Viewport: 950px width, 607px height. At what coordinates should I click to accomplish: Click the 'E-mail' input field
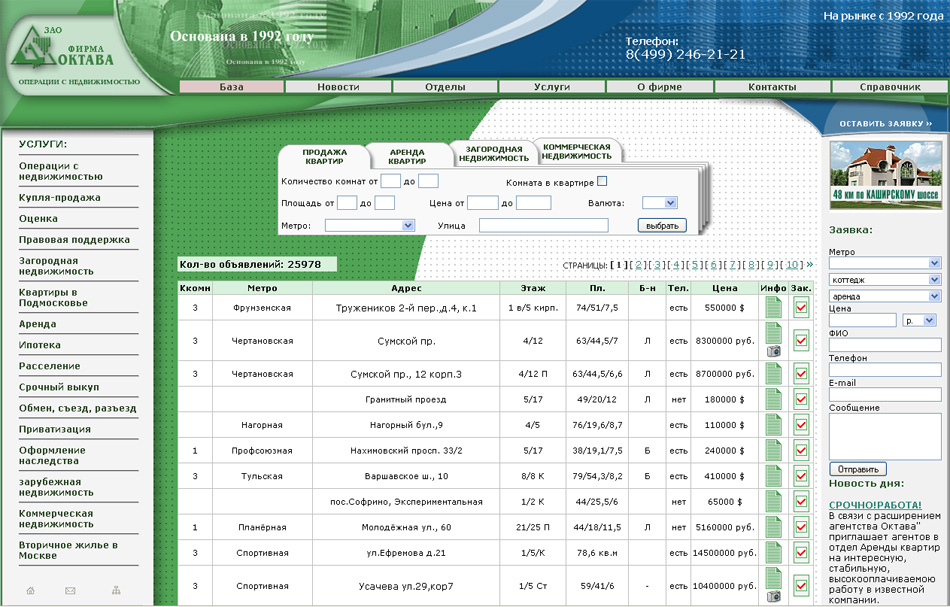coord(885,394)
